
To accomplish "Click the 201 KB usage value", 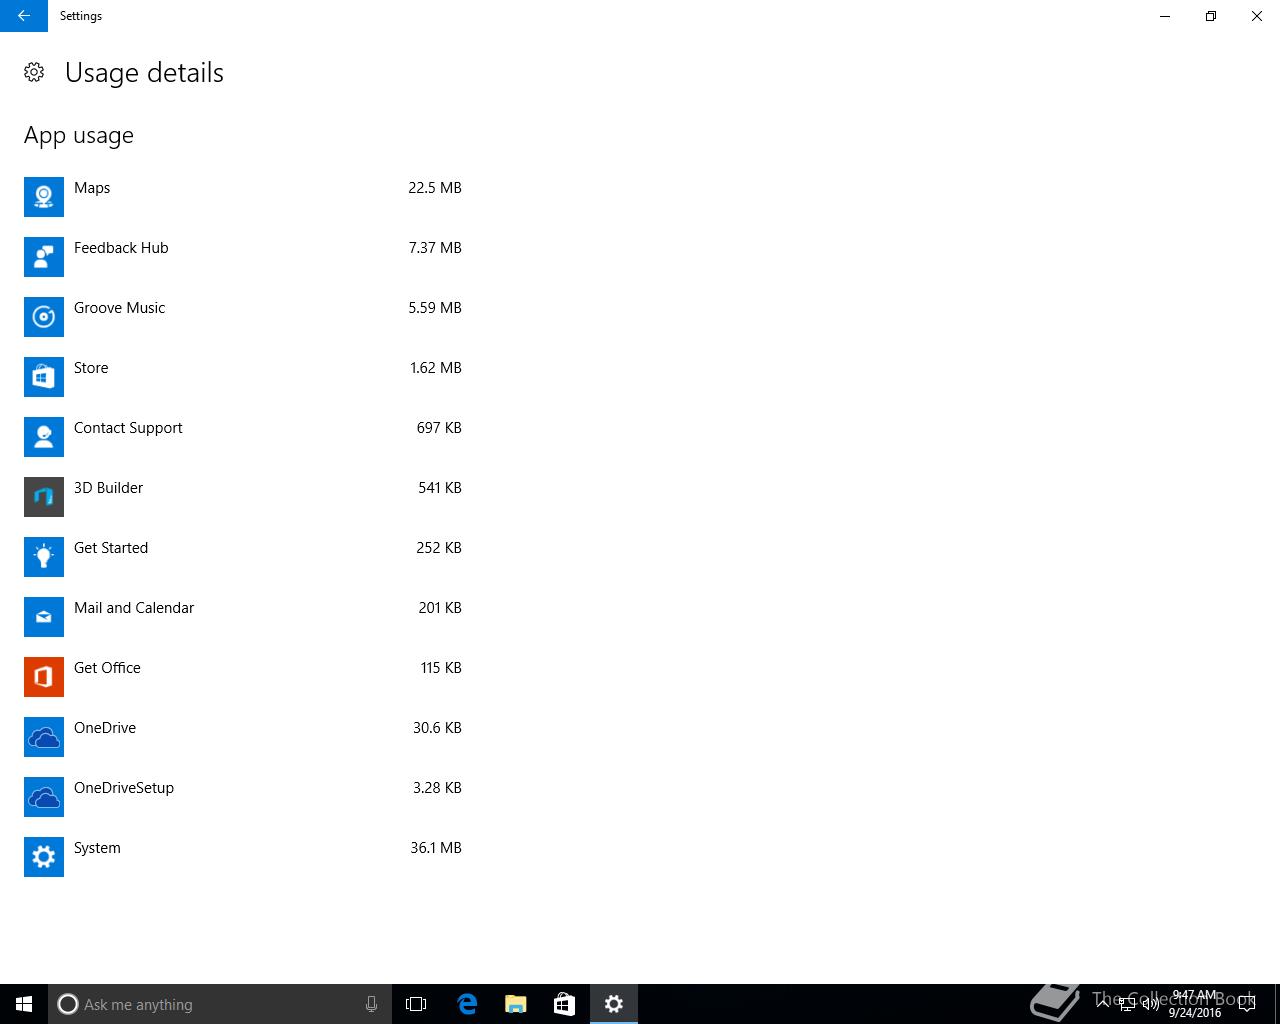I will tap(440, 608).
